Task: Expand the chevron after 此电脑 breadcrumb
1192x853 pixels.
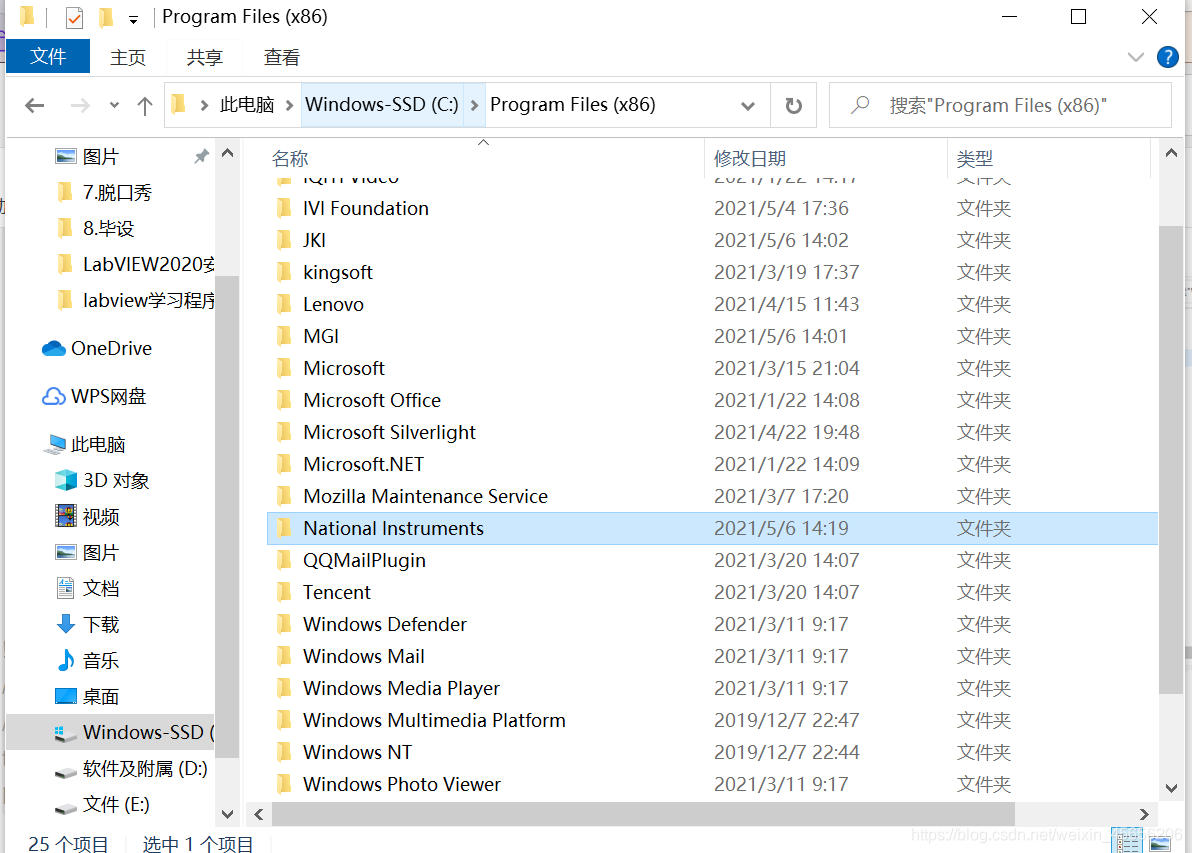Action: tap(289, 105)
